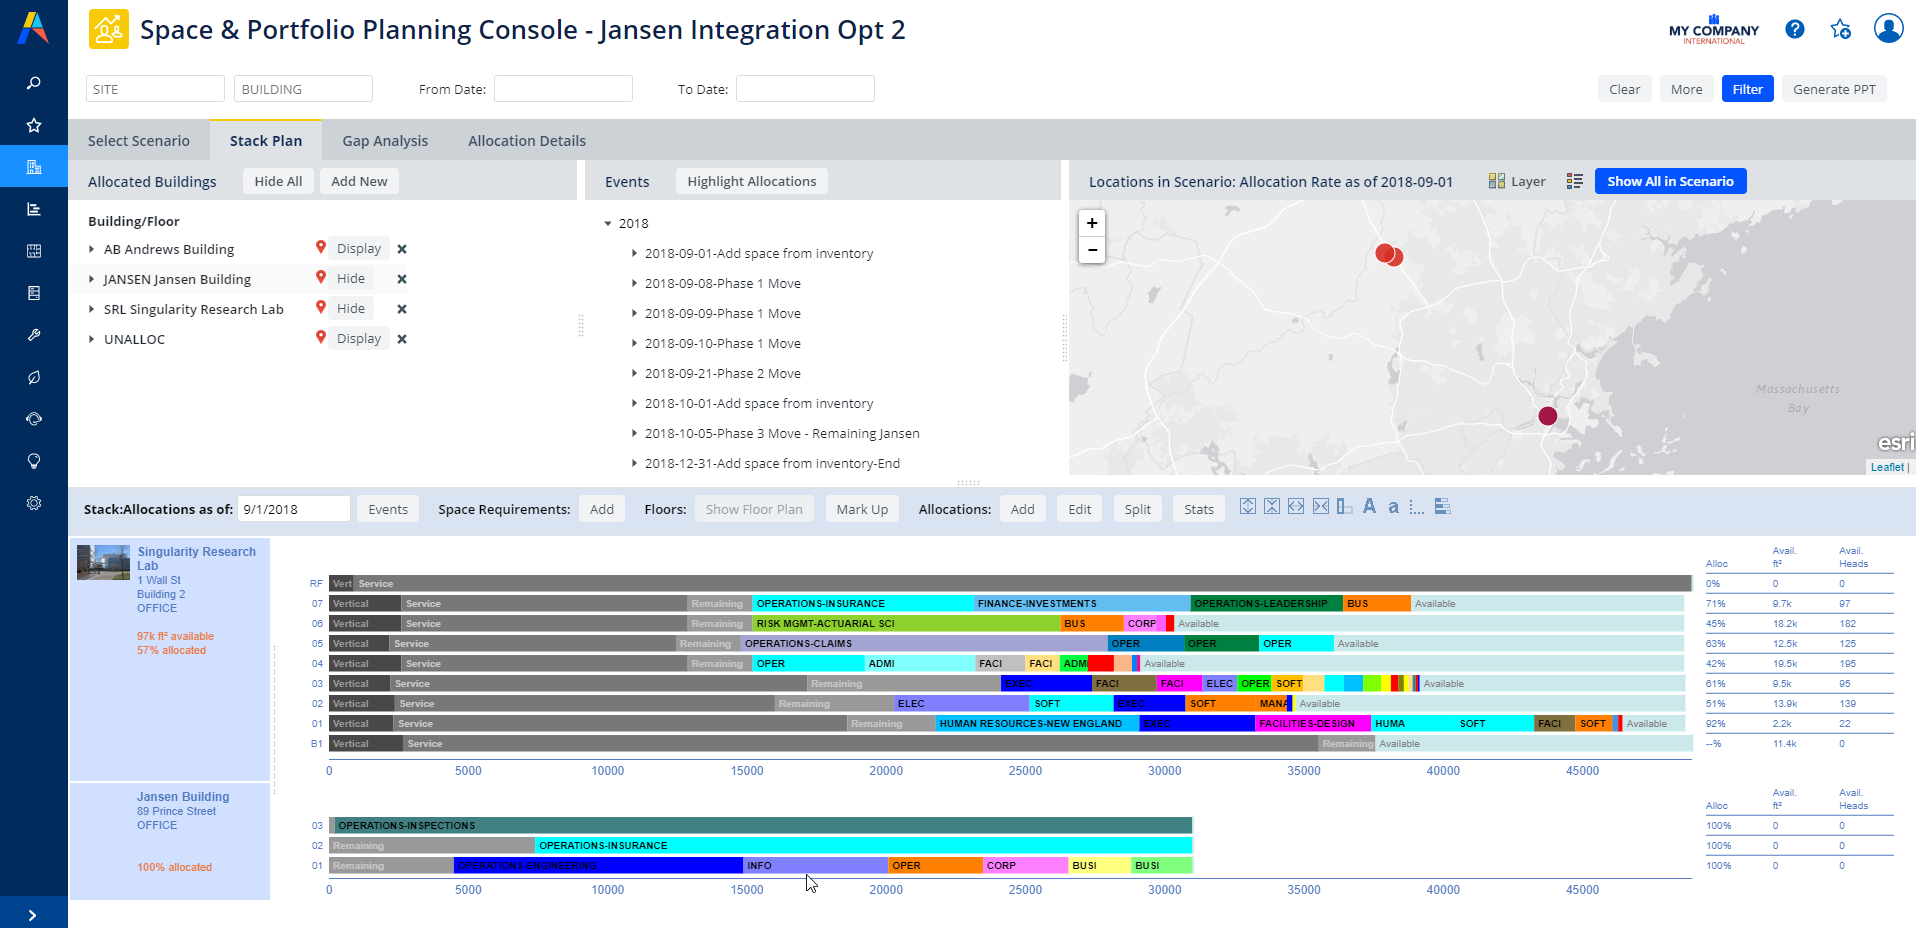Toggle Display for AB Andrews Building
This screenshot has width=1916, height=928.
pyautogui.click(x=358, y=249)
